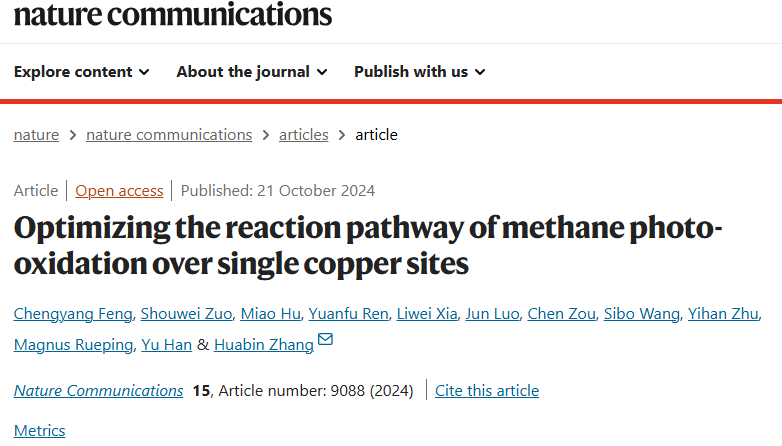782x446 pixels.
Task: Open the Yihan Zhu author link
Action: [x=723, y=314]
